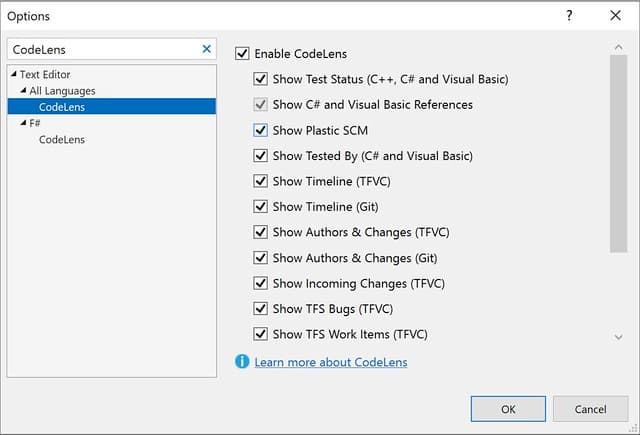The width and height of the screenshot is (640, 435).
Task: Toggle the Enable CodeLens checkbox
Action: point(242,53)
